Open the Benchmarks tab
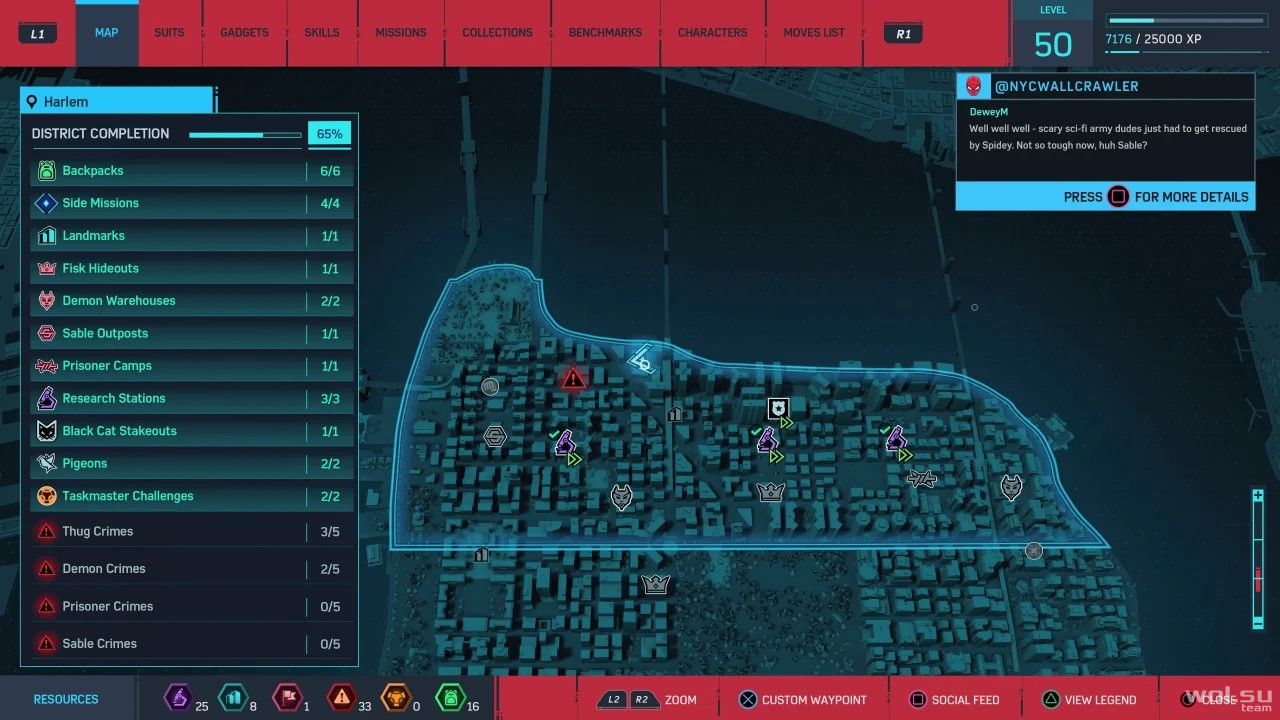The width and height of the screenshot is (1280, 720). pyautogui.click(x=605, y=33)
